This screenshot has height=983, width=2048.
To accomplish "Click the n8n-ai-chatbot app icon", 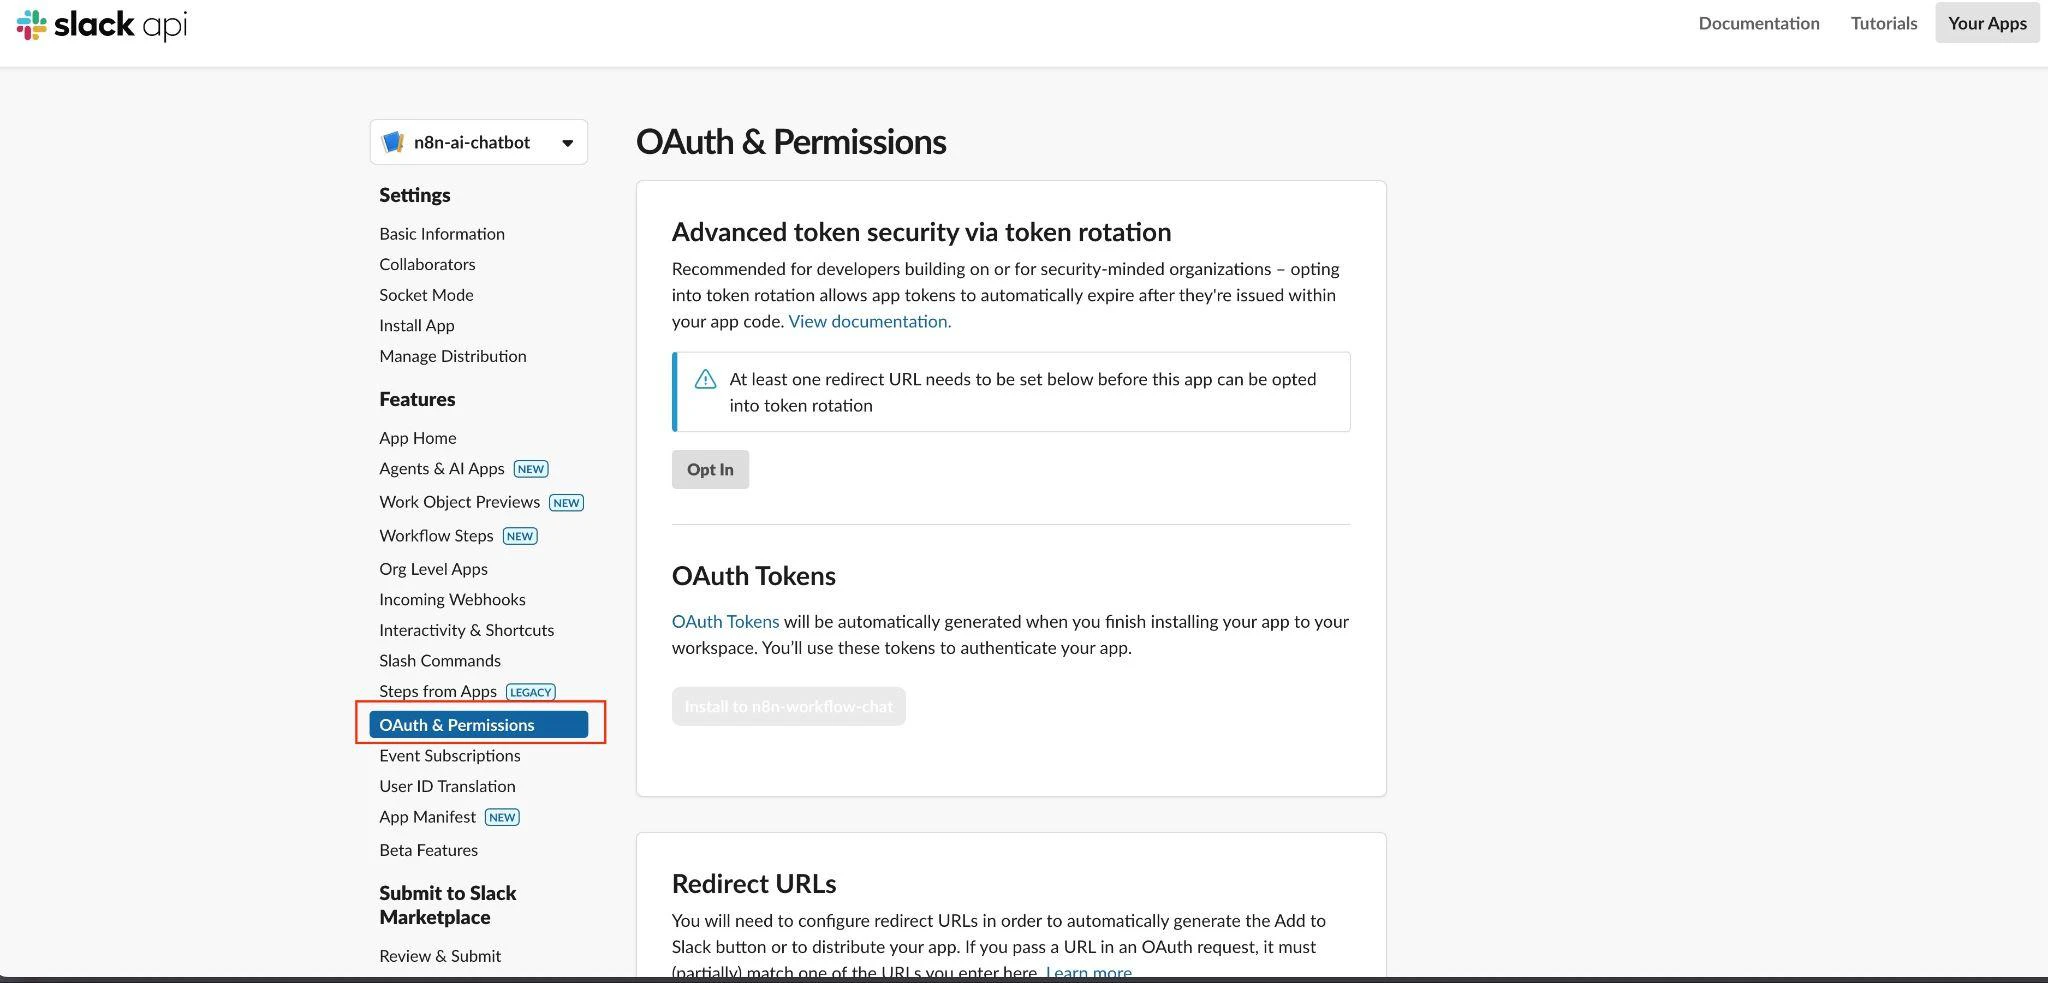I will [393, 142].
